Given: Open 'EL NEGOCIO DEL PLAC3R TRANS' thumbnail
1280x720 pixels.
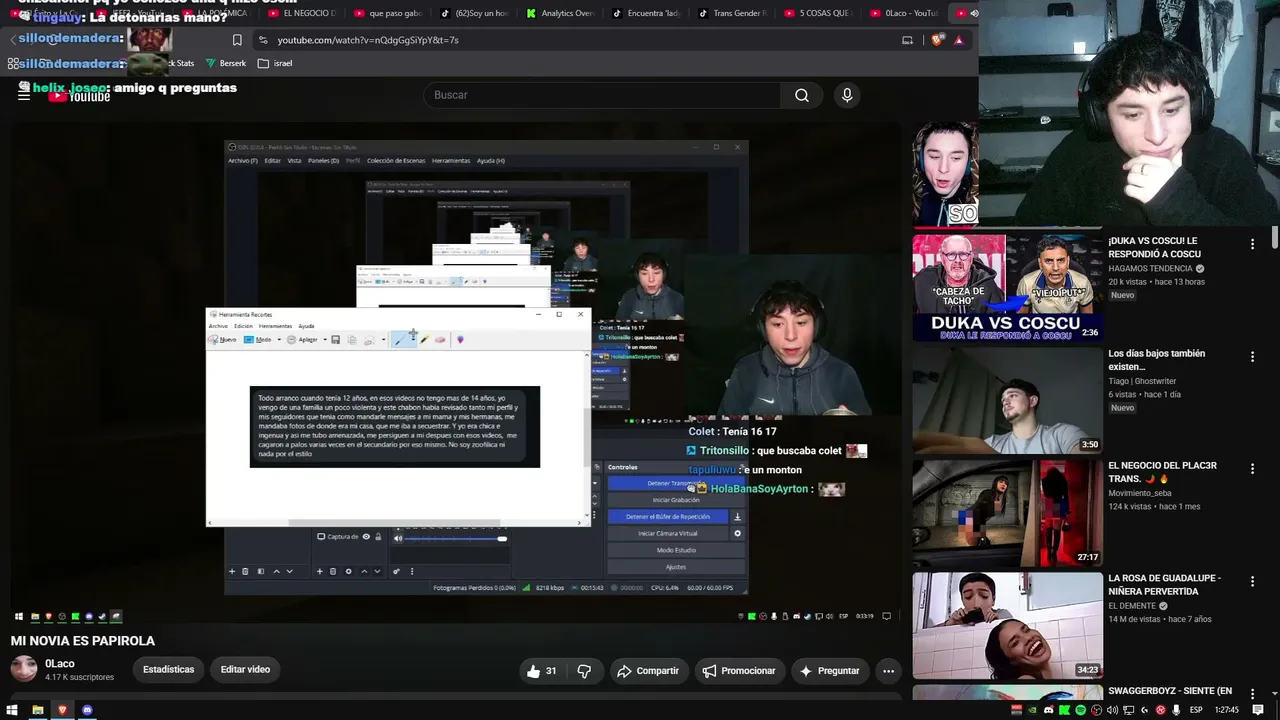Looking at the screenshot, I should pyautogui.click(x=1007, y=513).
